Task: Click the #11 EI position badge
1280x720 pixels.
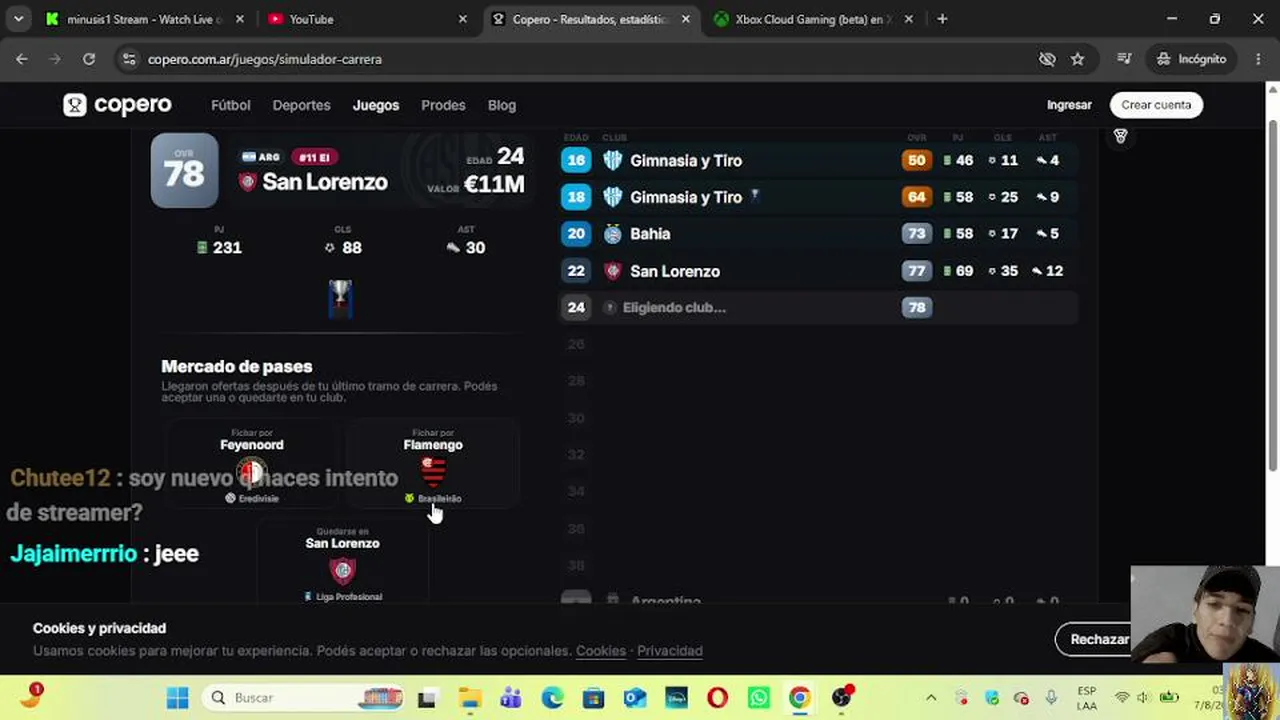Action: (x=314, y=157)
